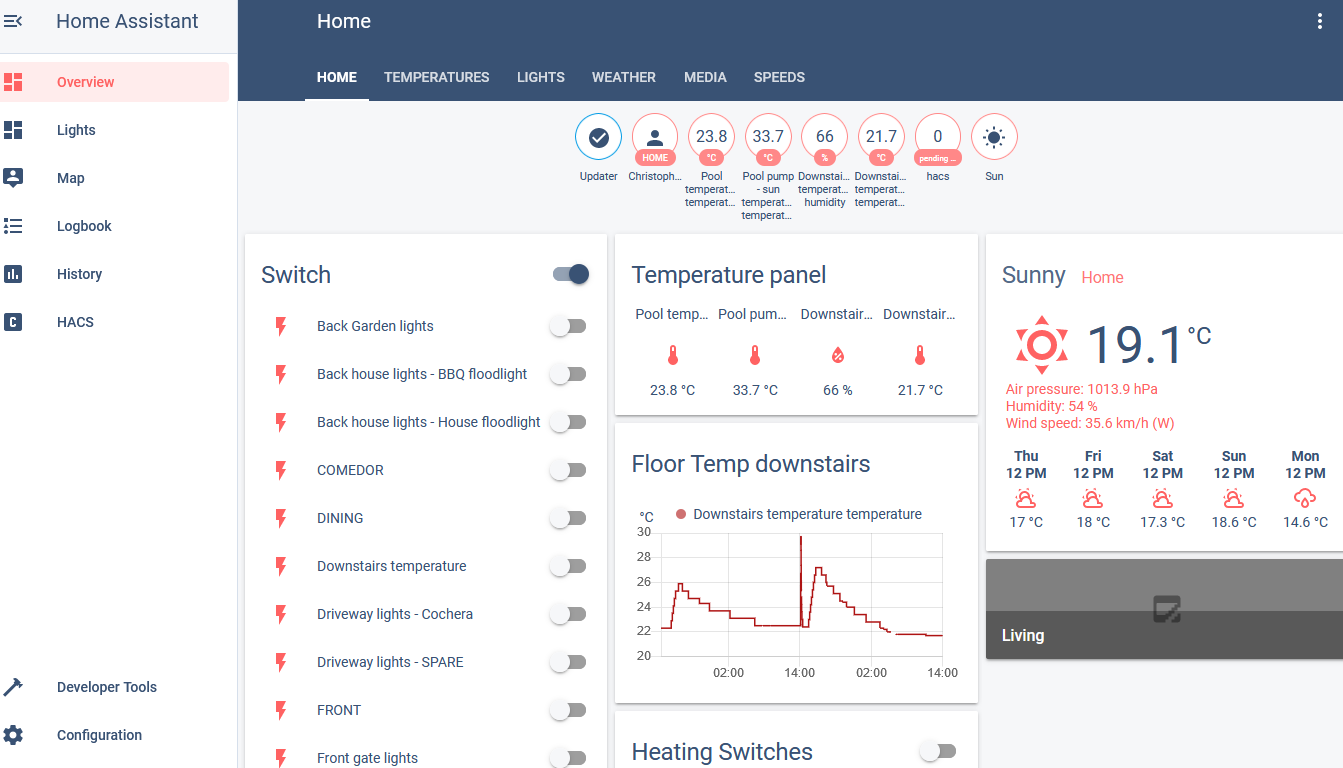Click the large sunny weather icon
Screen dimensions: 1343x768
1041,345
